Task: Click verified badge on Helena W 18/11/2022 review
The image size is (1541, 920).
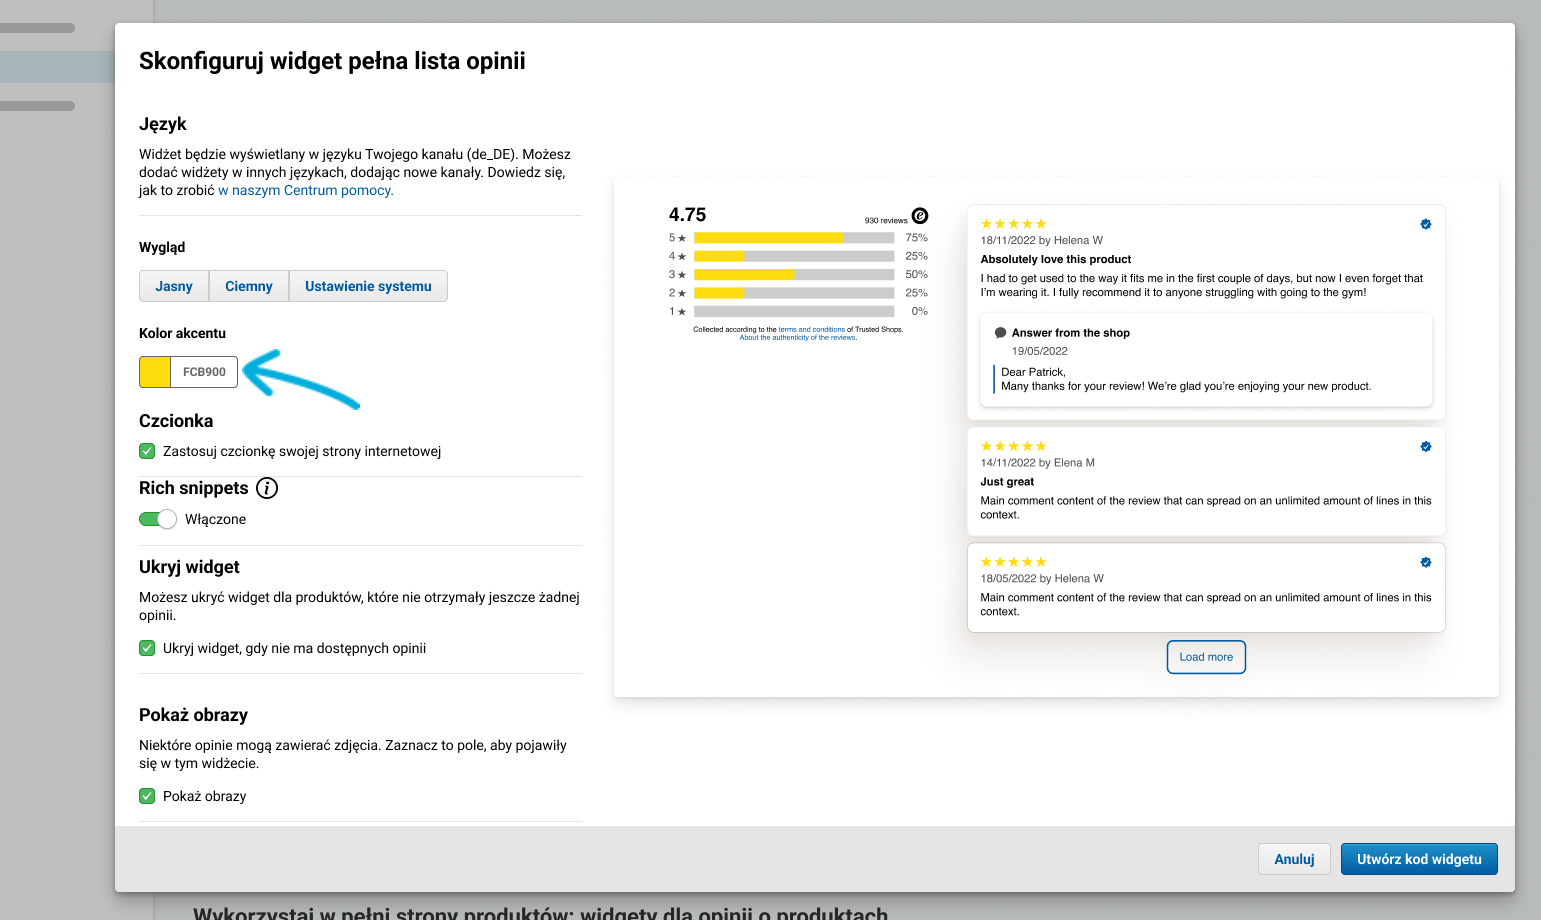Action: pyautogui.click(x=1426, y=224)
